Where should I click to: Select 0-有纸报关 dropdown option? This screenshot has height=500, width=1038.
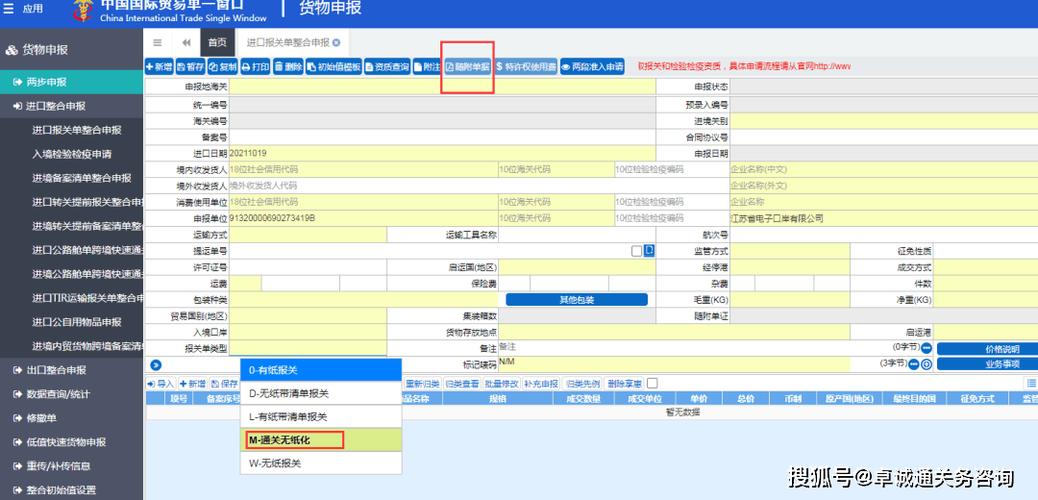(x=320, y=370)
